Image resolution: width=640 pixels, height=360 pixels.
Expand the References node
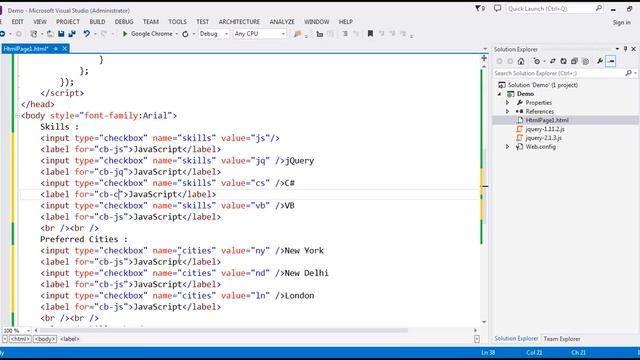tap(508, 111)
